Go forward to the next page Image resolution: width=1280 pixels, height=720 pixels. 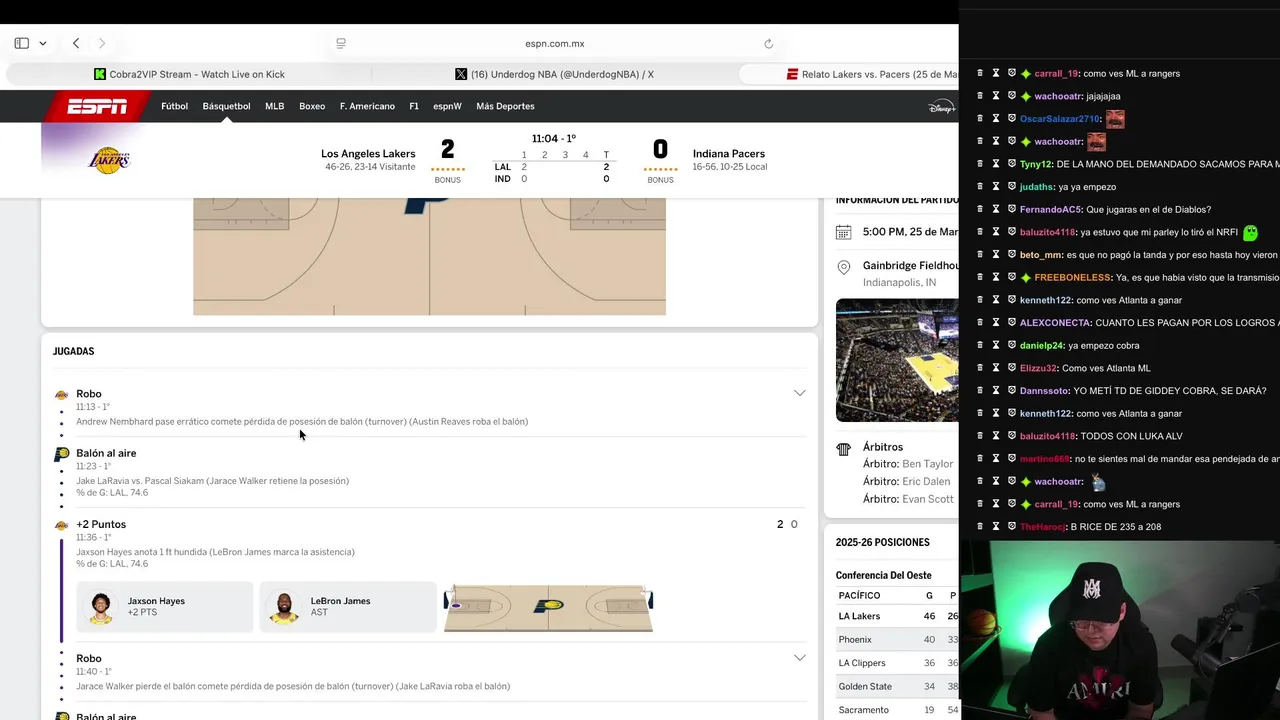101,43
